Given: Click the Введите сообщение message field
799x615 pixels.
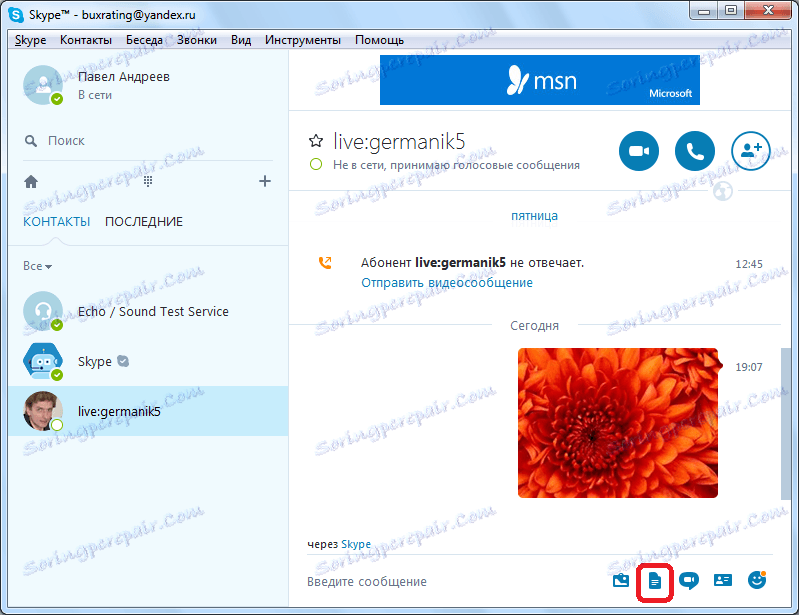Looking at the screenshot, I should click(x=454, y=581).
